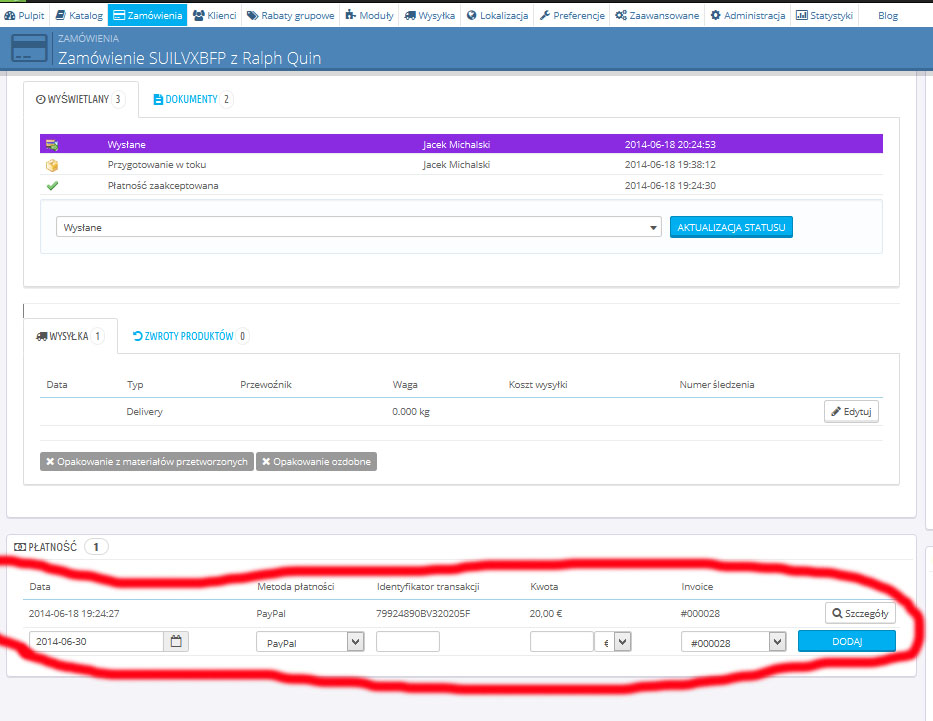The width and height of the screenshot is (933, 721).
Task: Click the Edytuj button for Delivery
Action: click(x=851, y=412)
